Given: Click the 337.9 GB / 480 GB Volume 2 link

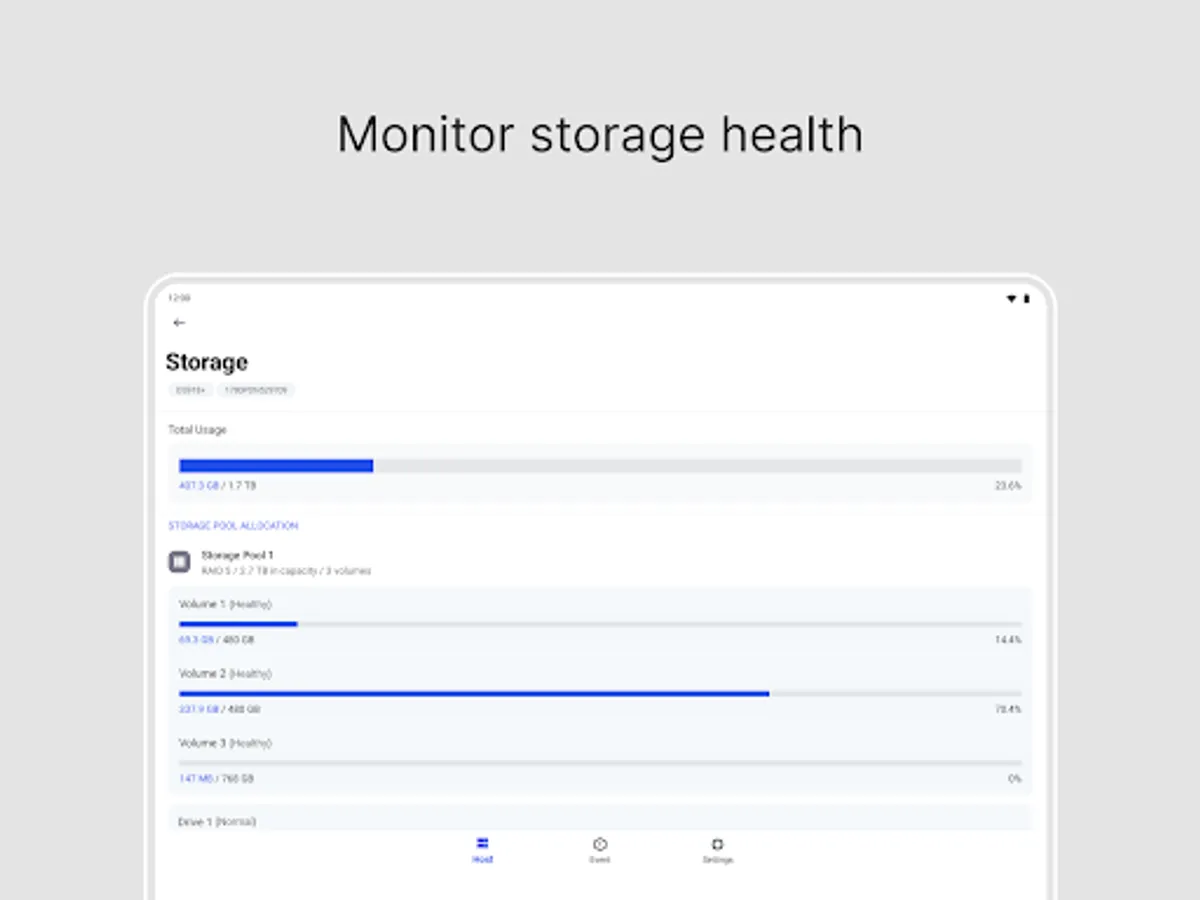Looking at the screenshot, I should click(218, 709).
